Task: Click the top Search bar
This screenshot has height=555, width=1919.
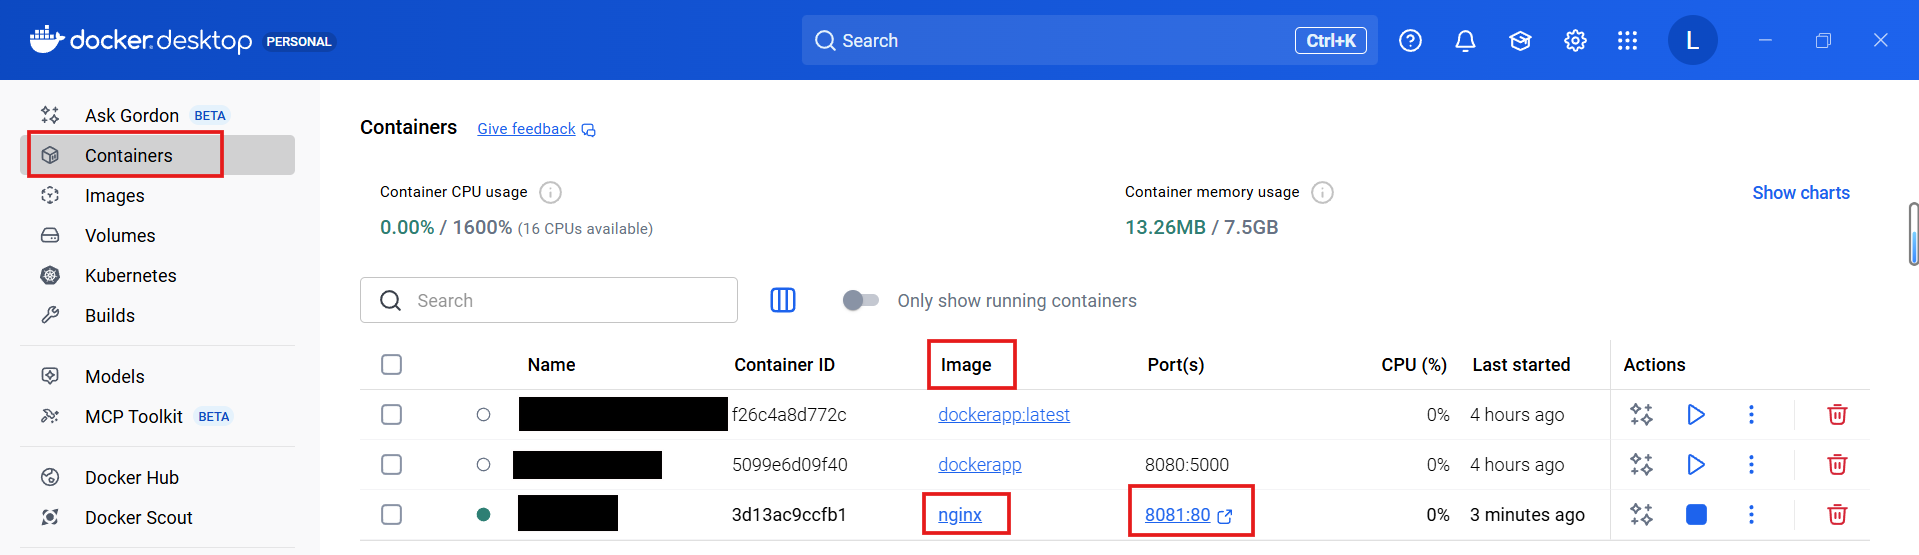Action: pyautogui.click(x=1089, y=40)
